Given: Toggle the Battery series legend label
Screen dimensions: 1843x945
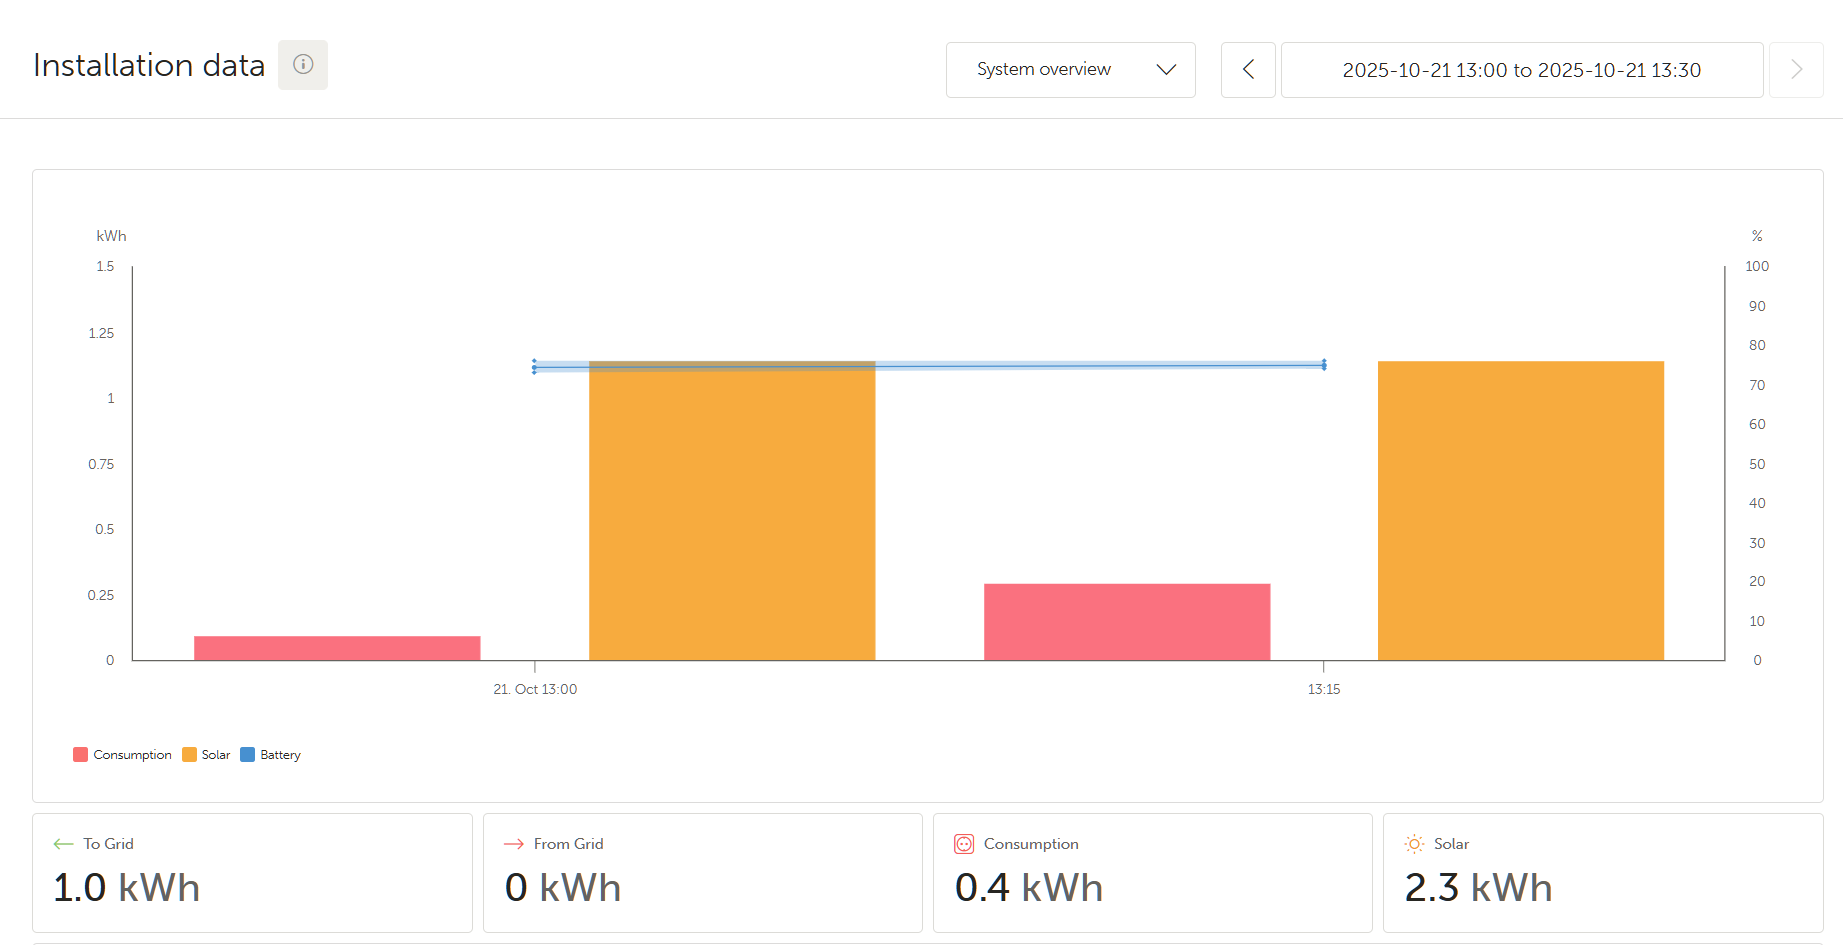Looking at the screenshot, I should (280, 755).
